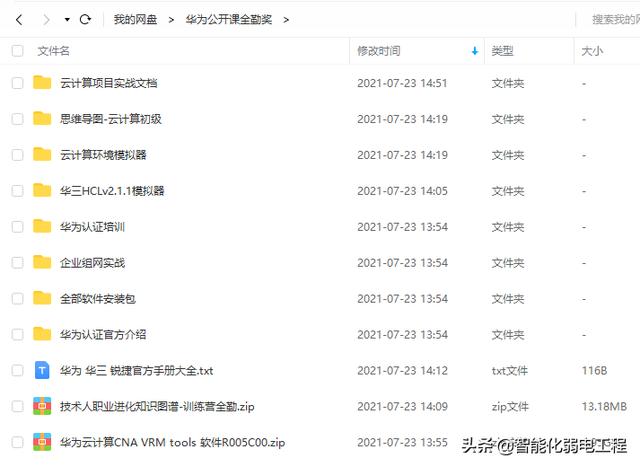The height and width of the screenshot is (467, 640).
Task: Sort by 修改时间 column header
Action: (379, 51)
